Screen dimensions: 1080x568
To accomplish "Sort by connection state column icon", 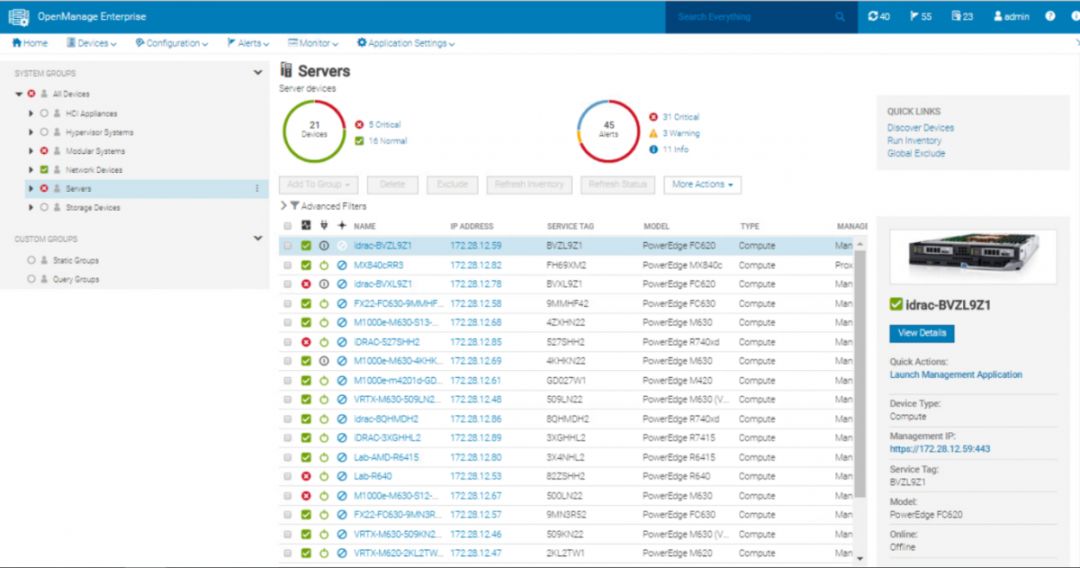I will [x=342, y=226].
